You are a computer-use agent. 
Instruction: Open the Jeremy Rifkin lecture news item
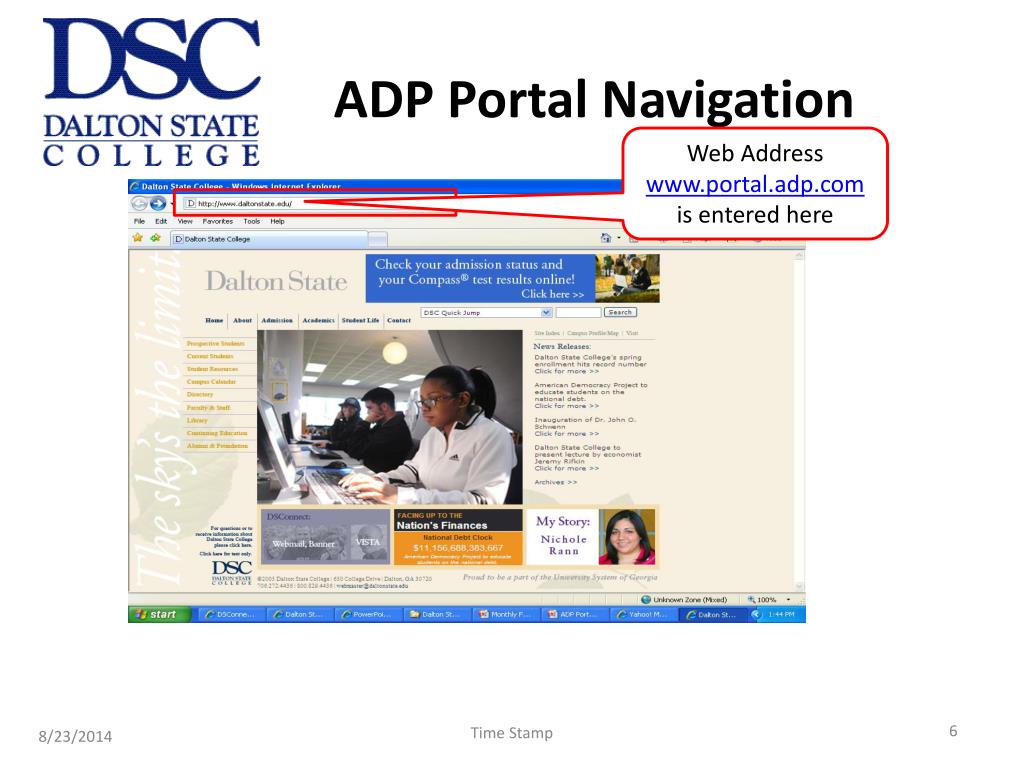point(588,458)
